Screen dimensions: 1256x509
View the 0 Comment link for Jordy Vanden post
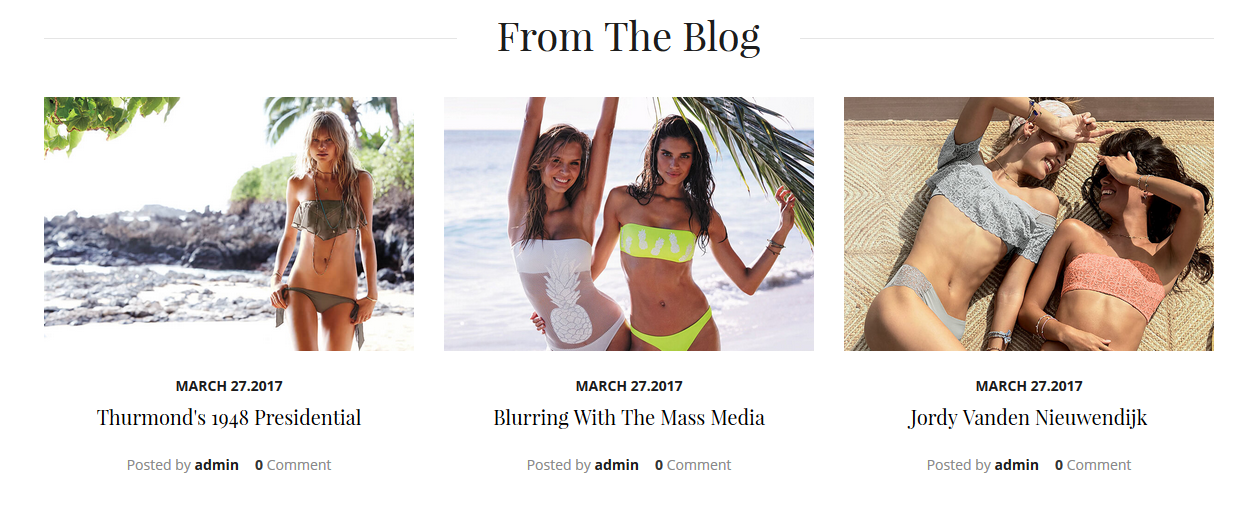(x=1093, y=465)
